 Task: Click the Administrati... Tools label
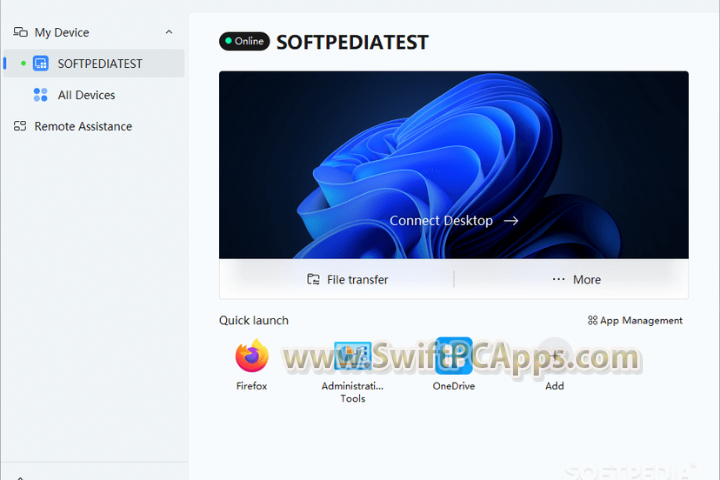tap(353, 392)
